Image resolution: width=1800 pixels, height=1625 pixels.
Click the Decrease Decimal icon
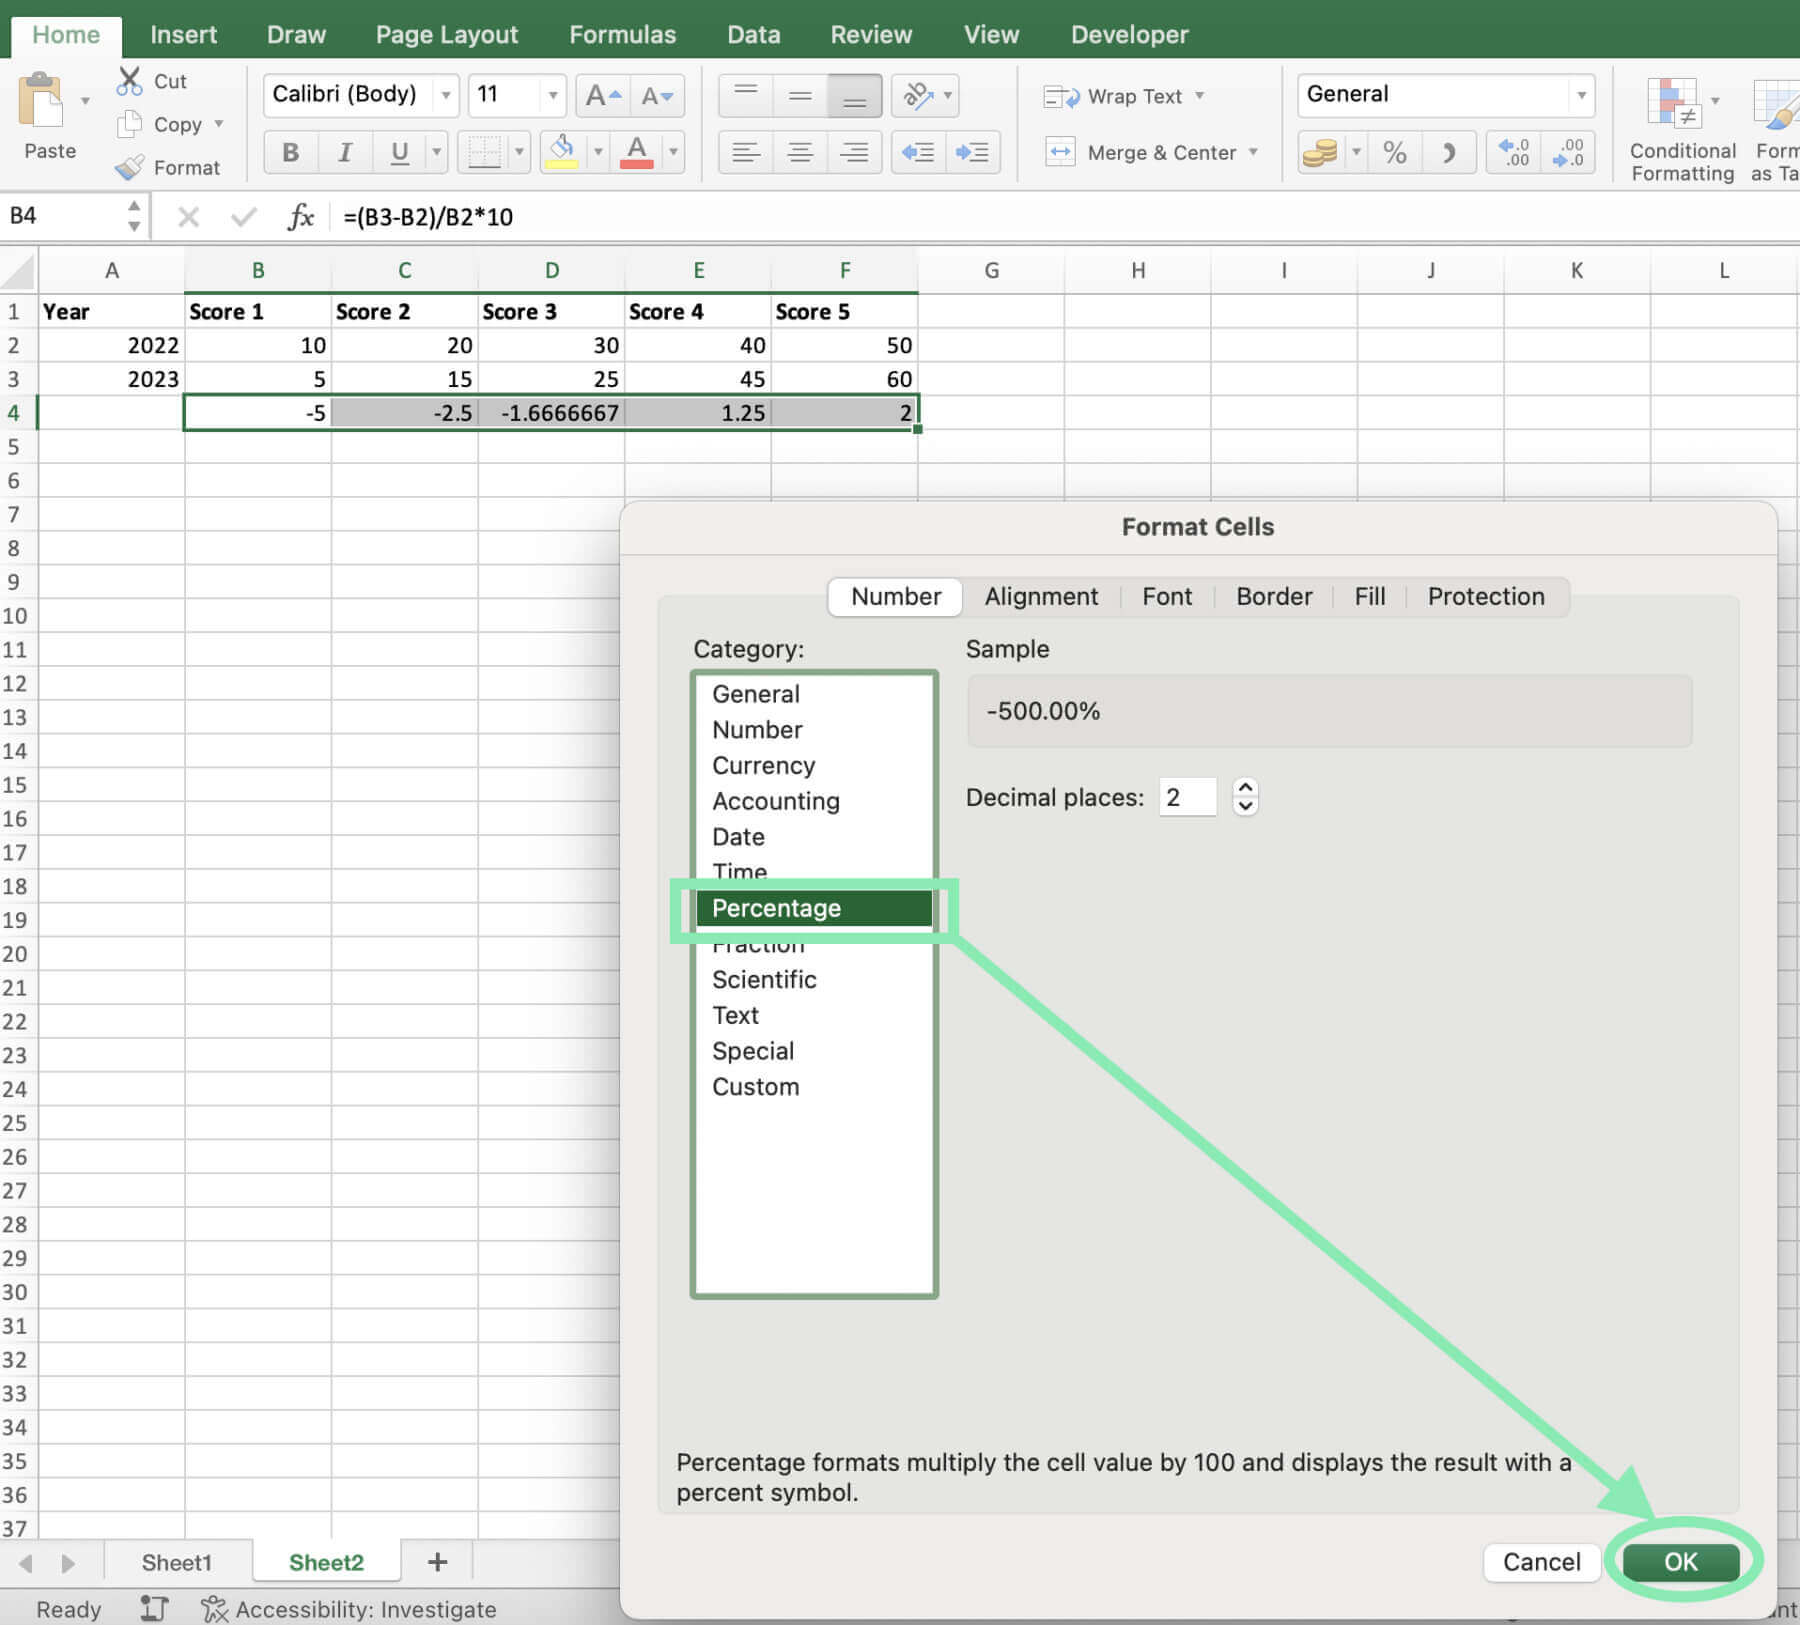[1568, 152]
